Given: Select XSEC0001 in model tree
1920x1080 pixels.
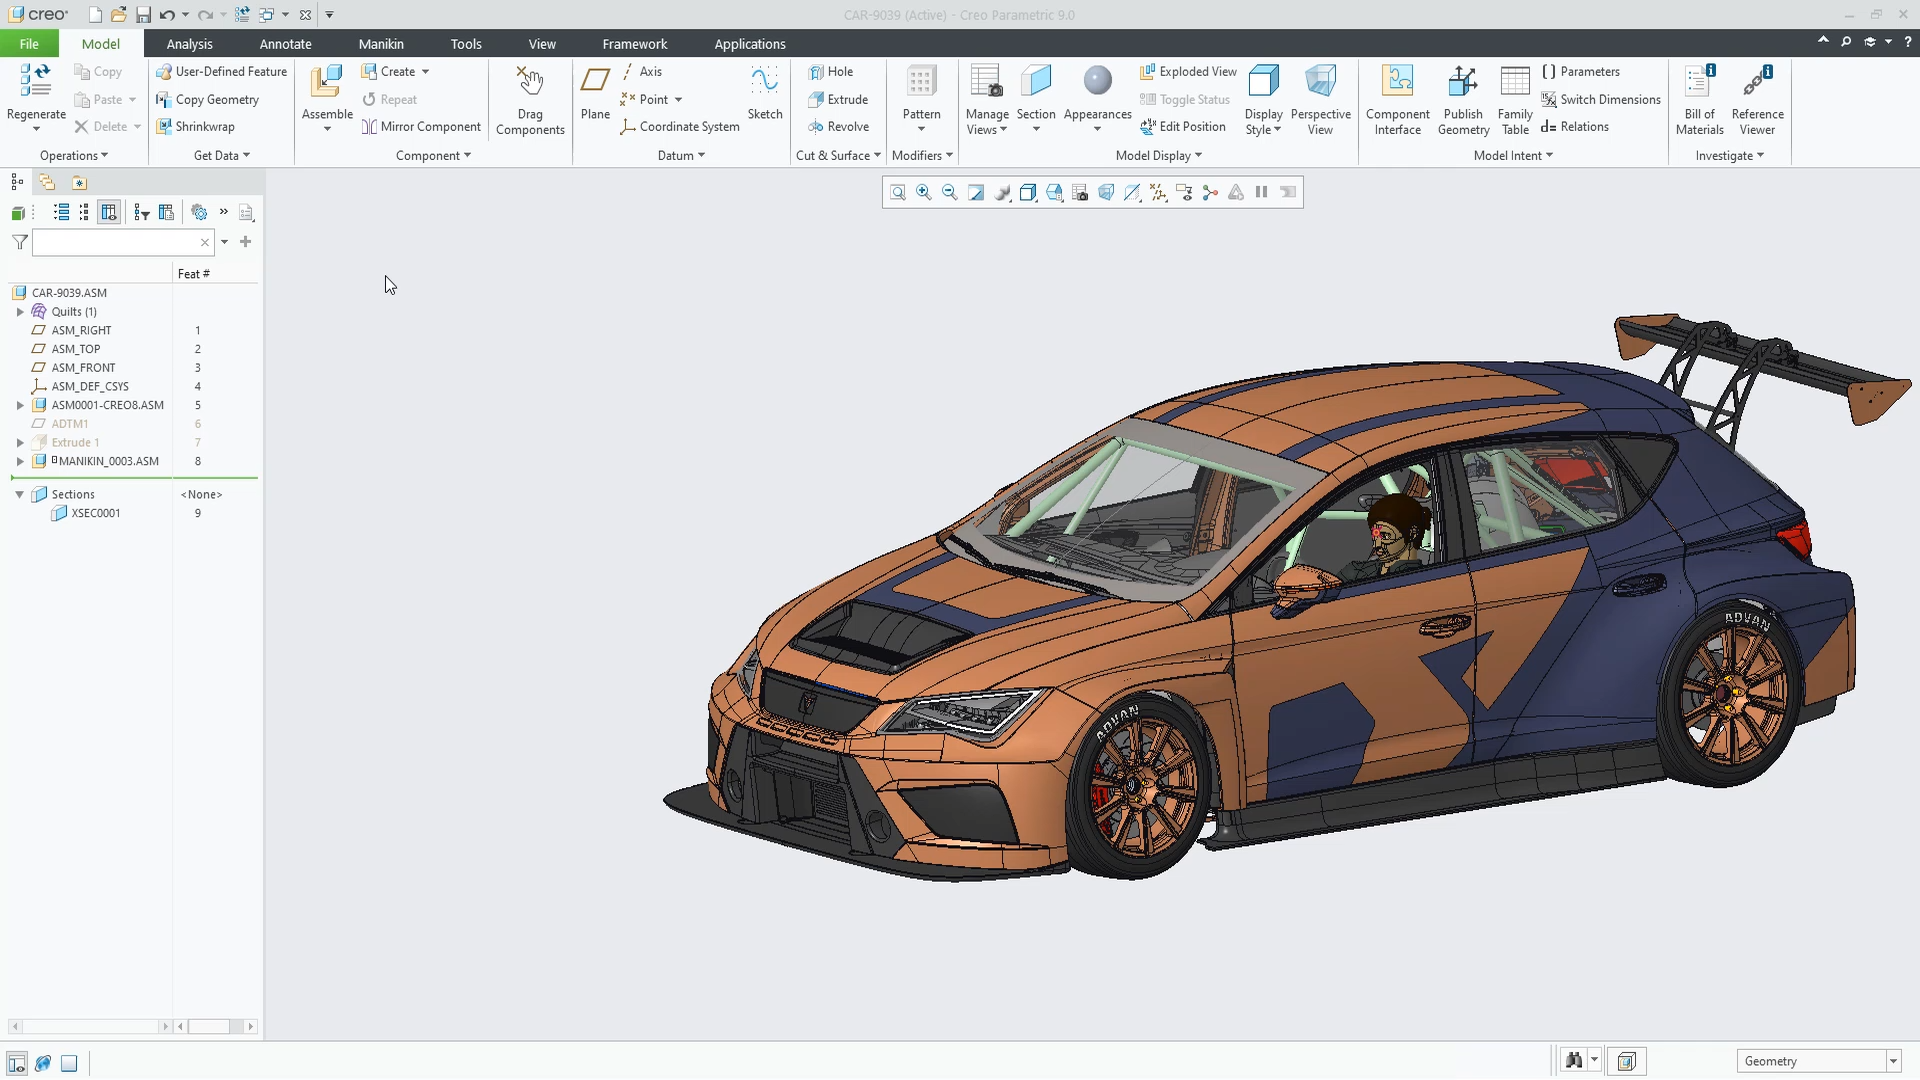Looking at the screenshot, I should click(x=96, y=513).
